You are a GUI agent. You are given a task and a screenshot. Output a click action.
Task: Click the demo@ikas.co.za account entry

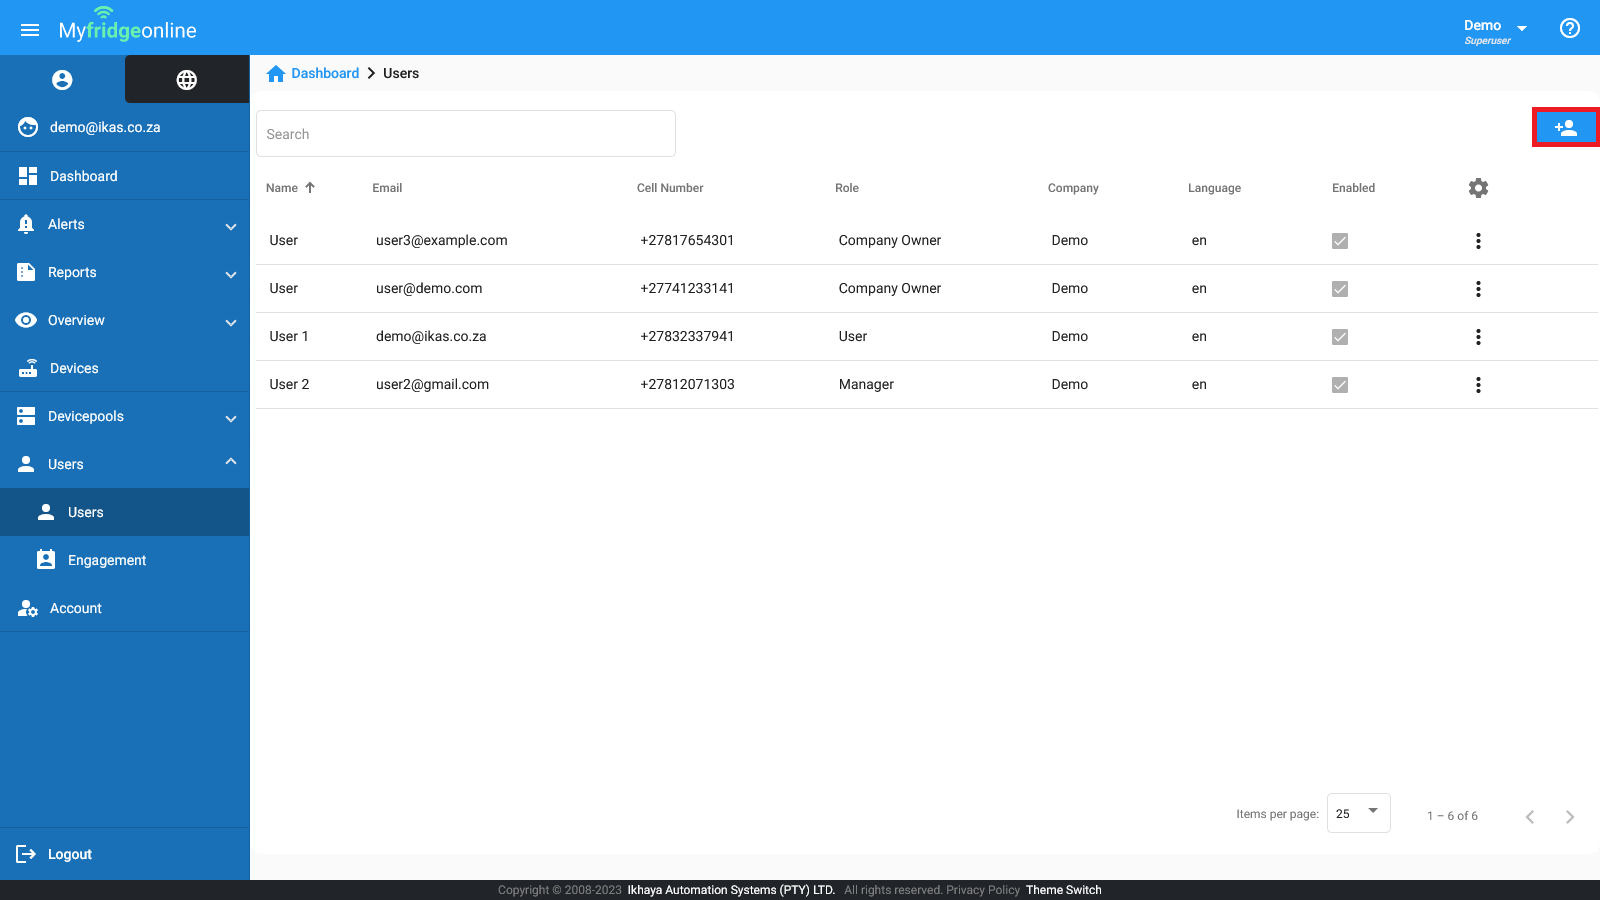(124, 127)
